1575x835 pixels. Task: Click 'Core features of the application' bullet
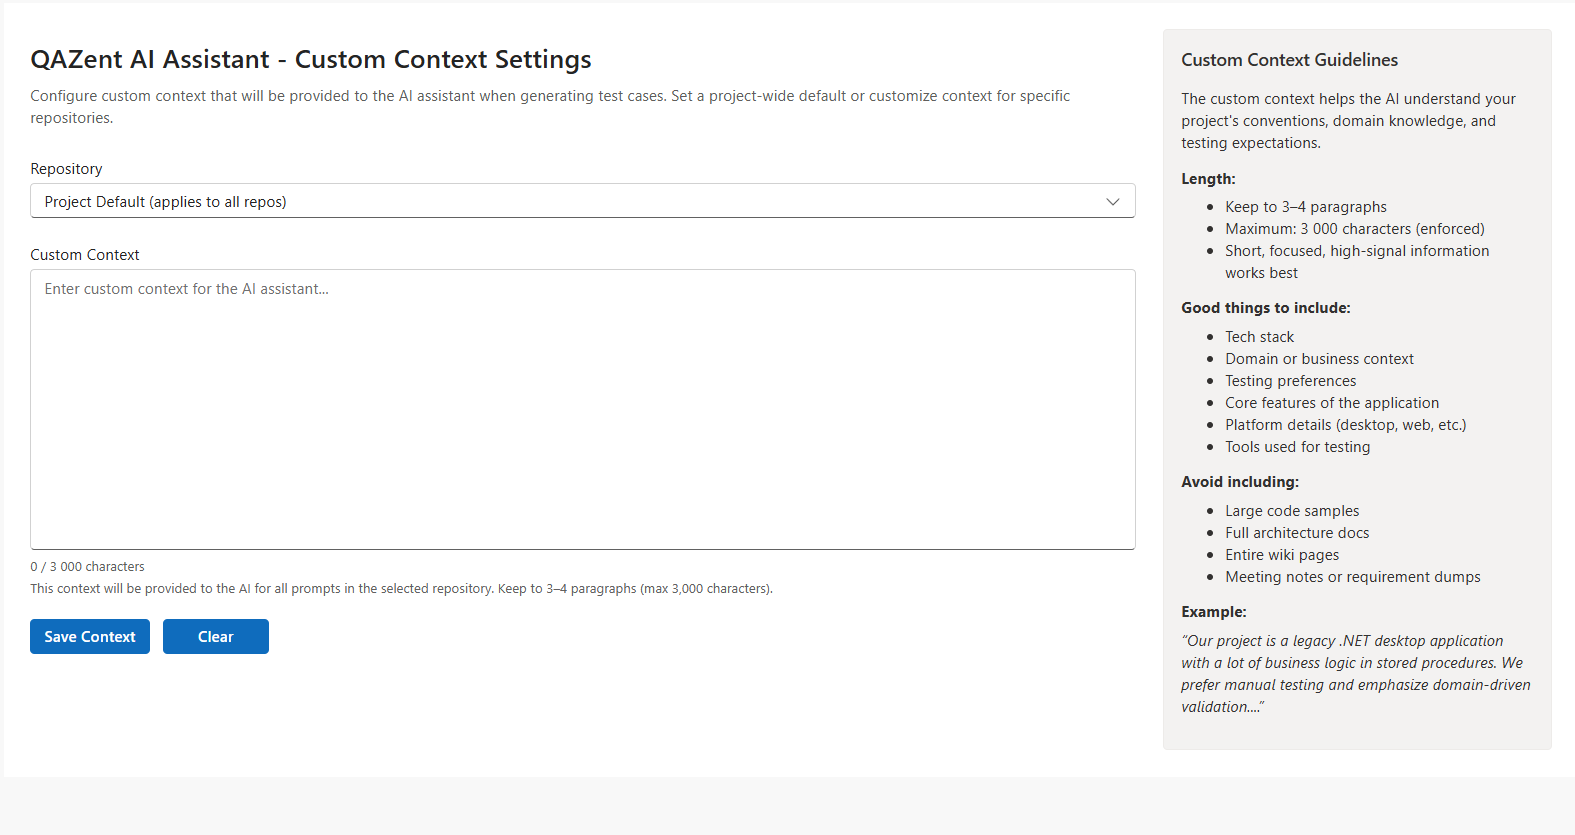[x=1332, y=403]
